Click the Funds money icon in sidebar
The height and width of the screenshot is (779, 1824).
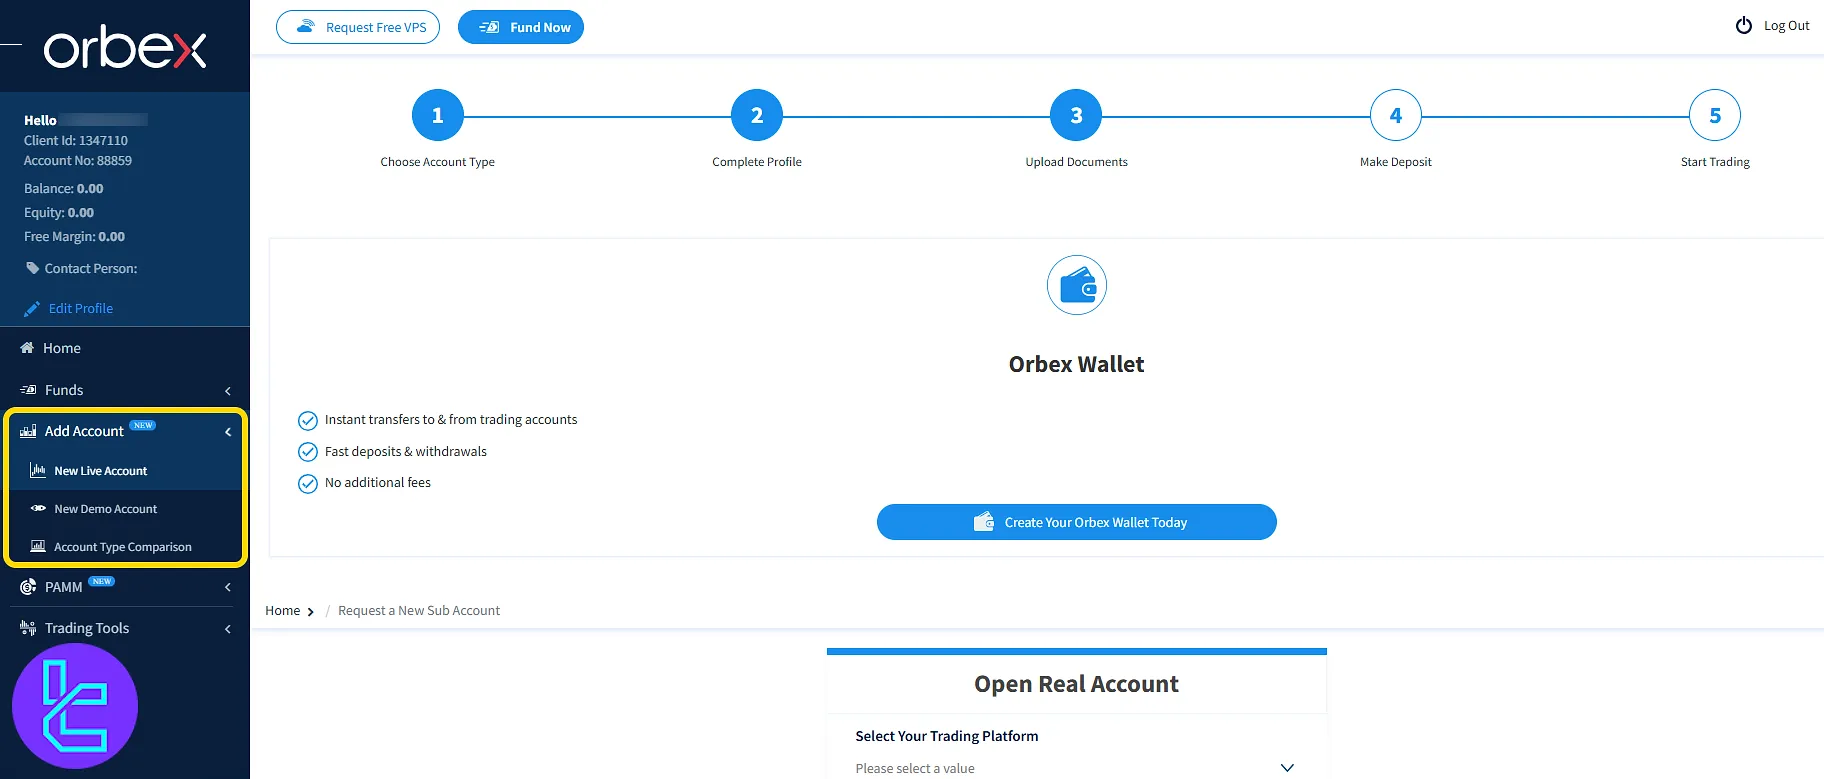28,390
